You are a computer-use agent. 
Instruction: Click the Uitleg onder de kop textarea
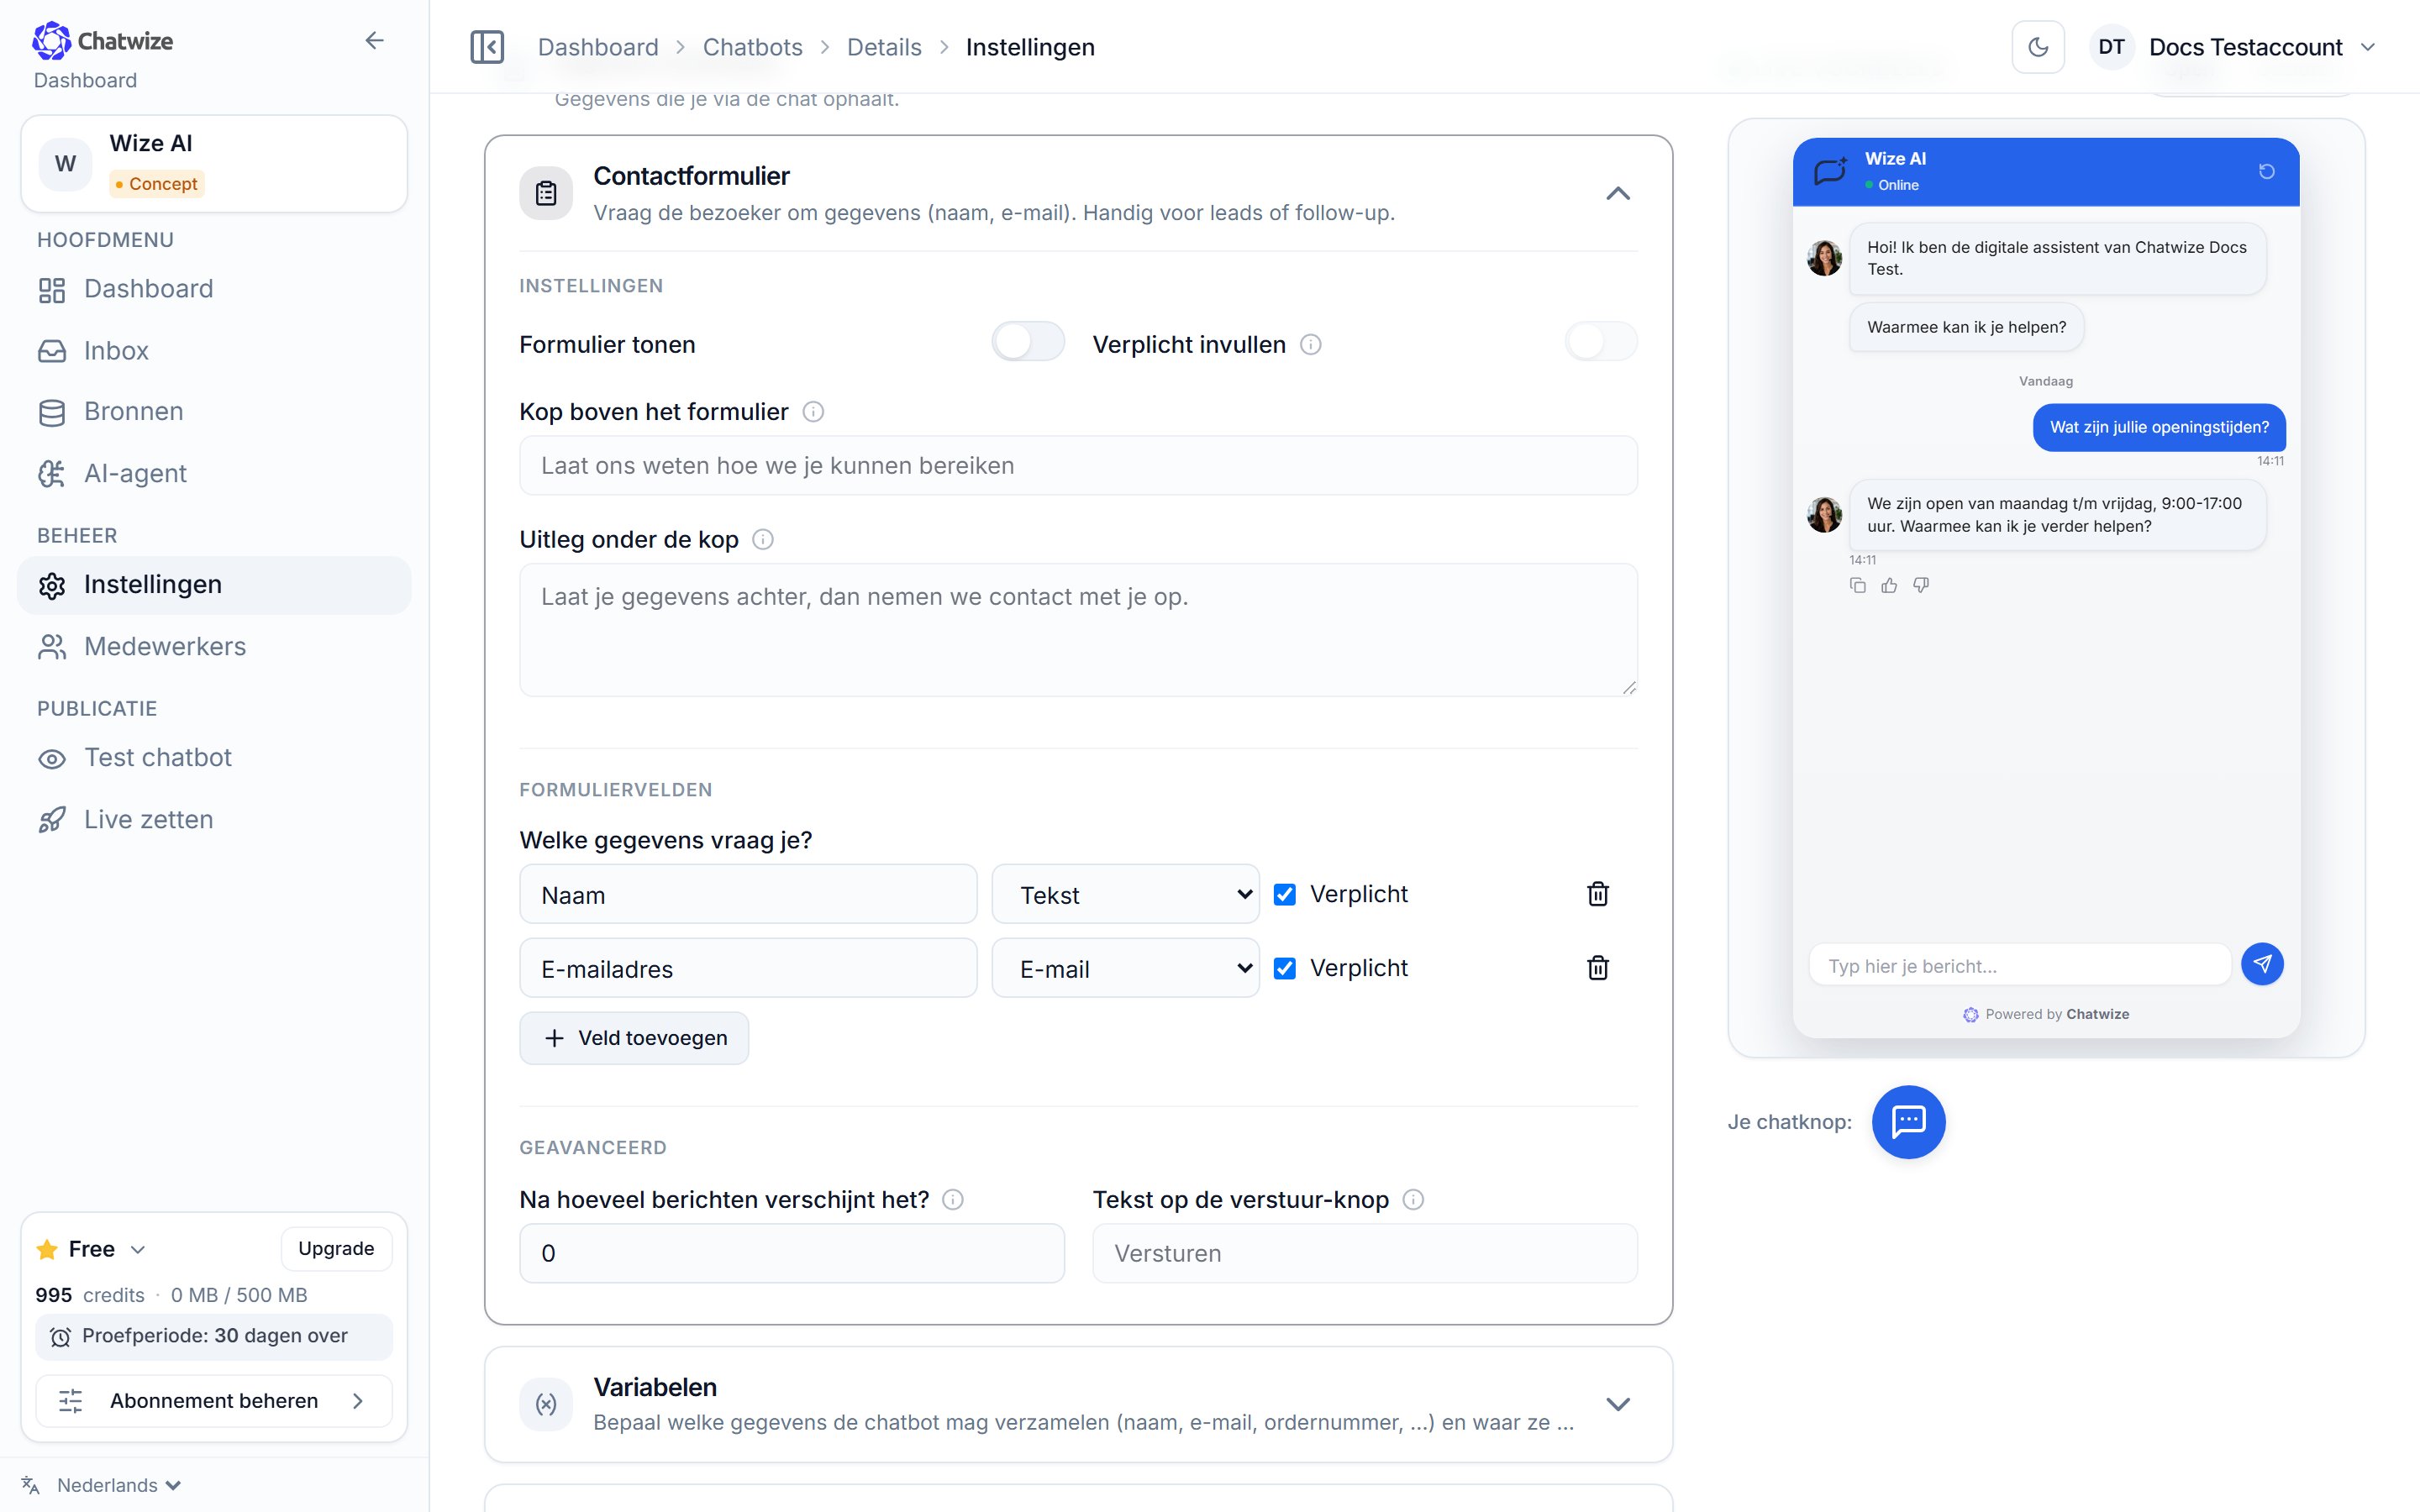tap(1078, 630)
